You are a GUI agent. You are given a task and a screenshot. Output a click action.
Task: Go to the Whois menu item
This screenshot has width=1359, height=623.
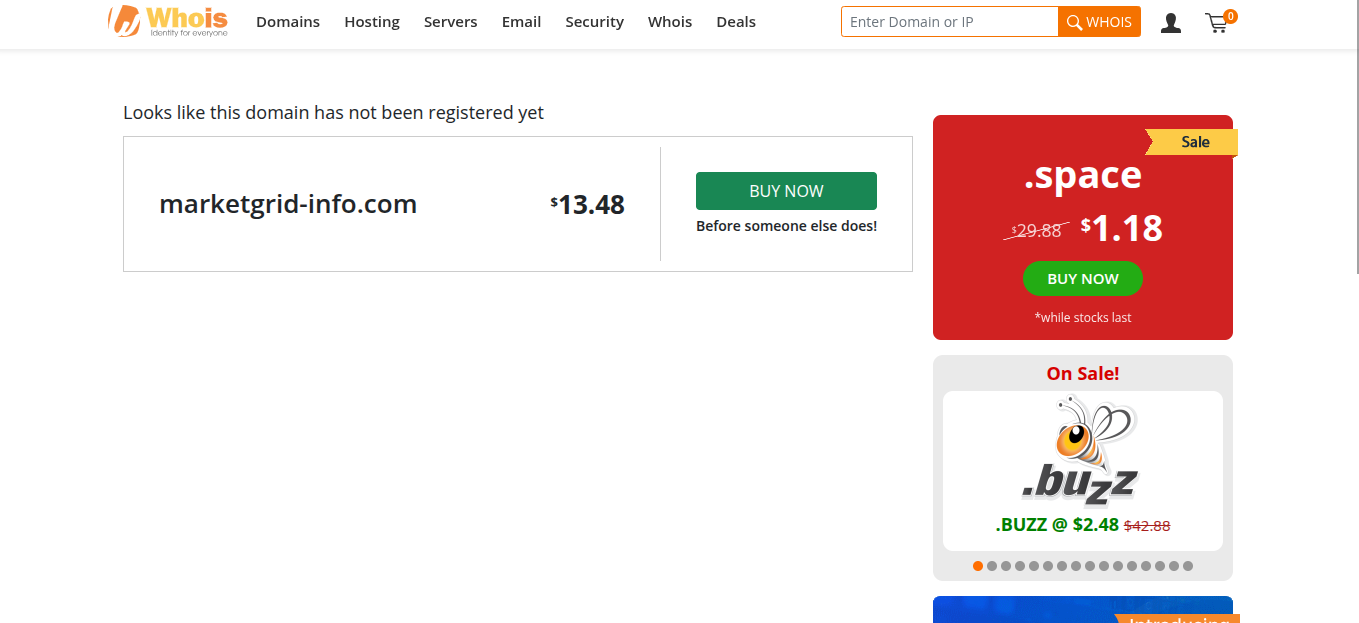click(x=670, y=22)
